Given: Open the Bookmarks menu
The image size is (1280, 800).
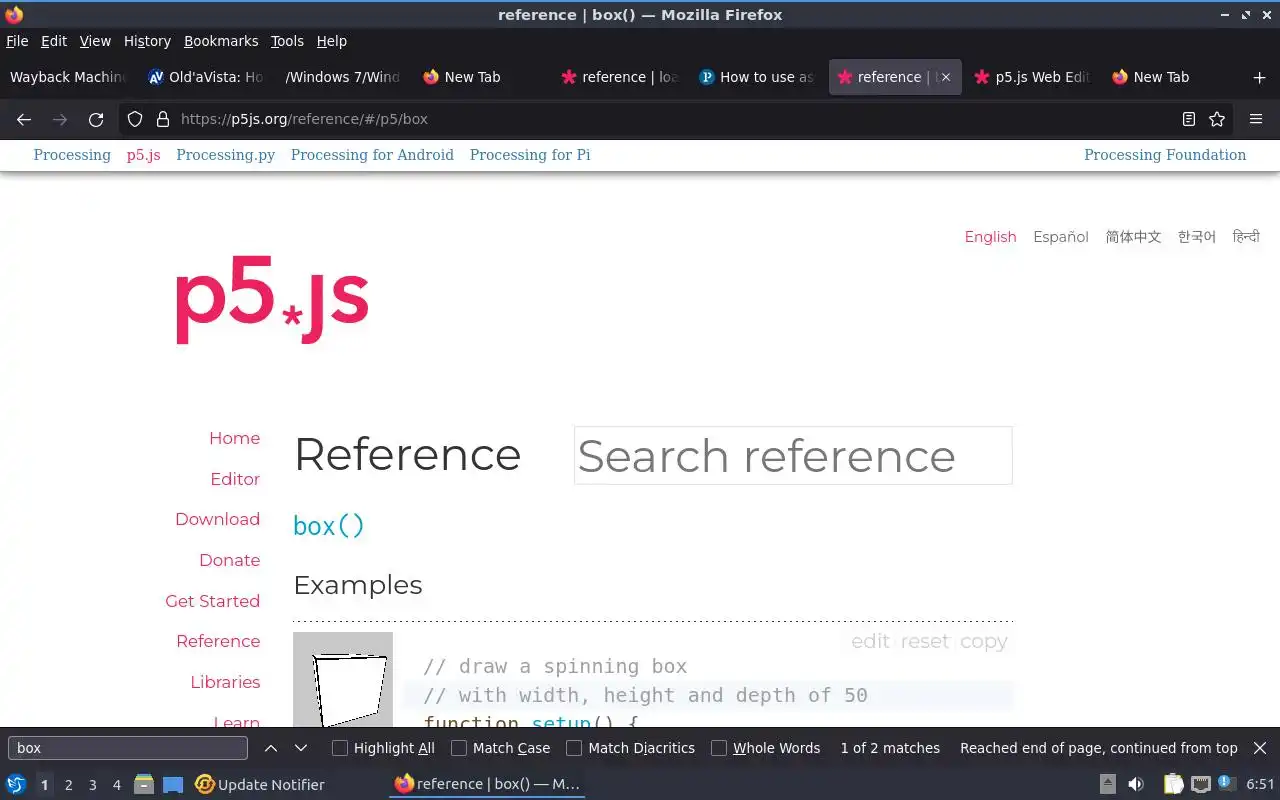Looking at the screenshot, I should (x=221, y=41).
